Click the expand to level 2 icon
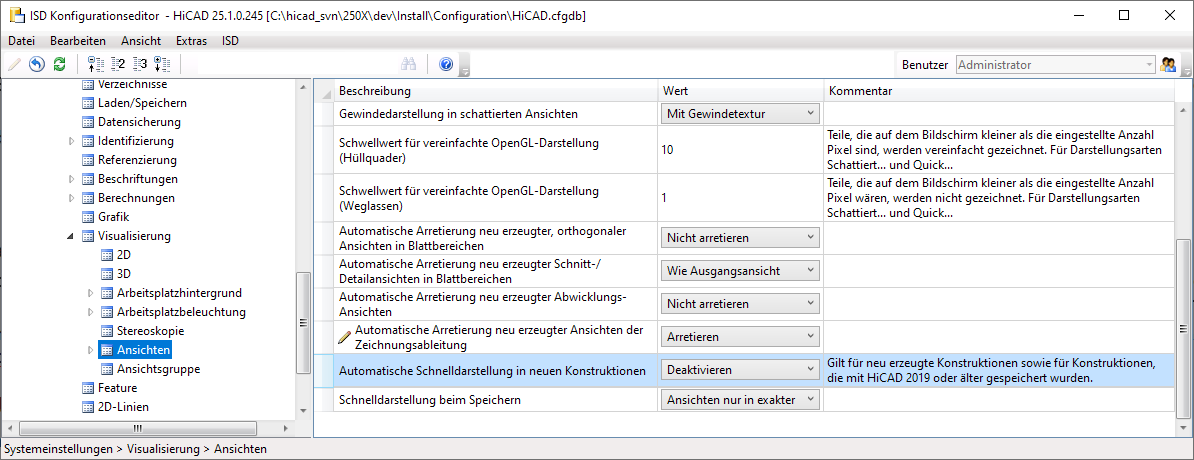This screenshot has width=1194, height=460. (117, 65)
